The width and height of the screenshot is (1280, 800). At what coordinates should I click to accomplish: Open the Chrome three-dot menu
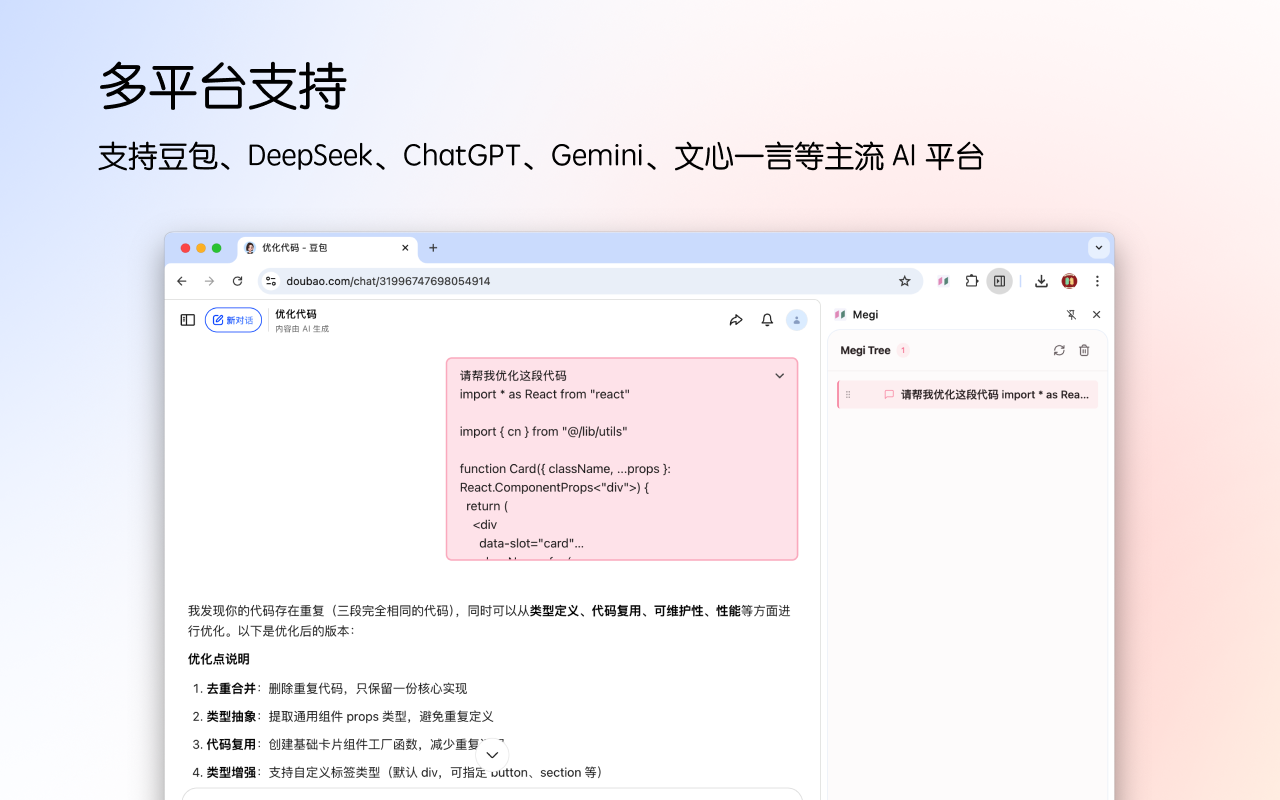click(1097, 281)
